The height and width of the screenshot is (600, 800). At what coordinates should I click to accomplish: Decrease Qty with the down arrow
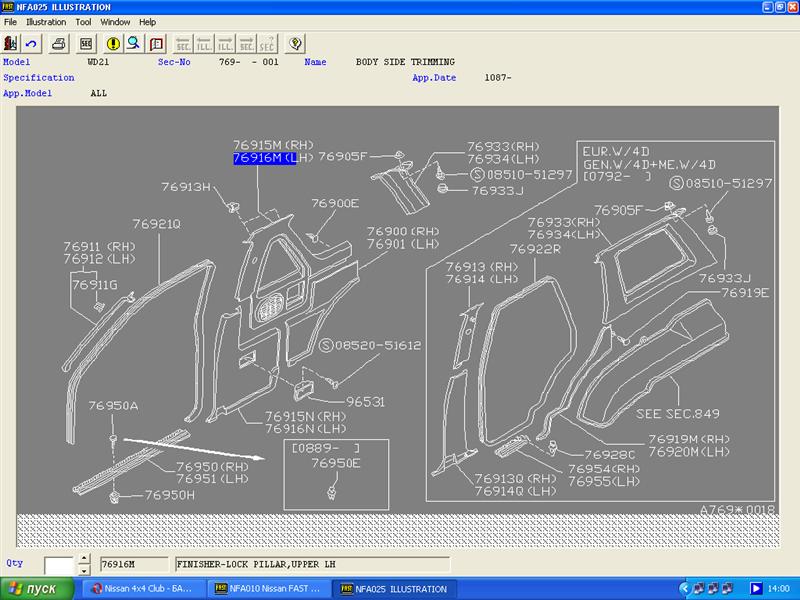pos(84,571)
